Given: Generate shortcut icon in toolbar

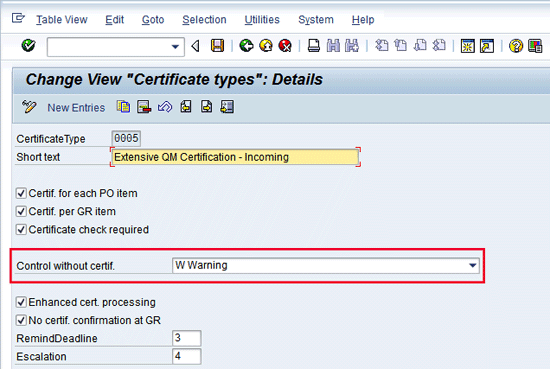Looking at the screenshot, I should [x=487, y=46].
